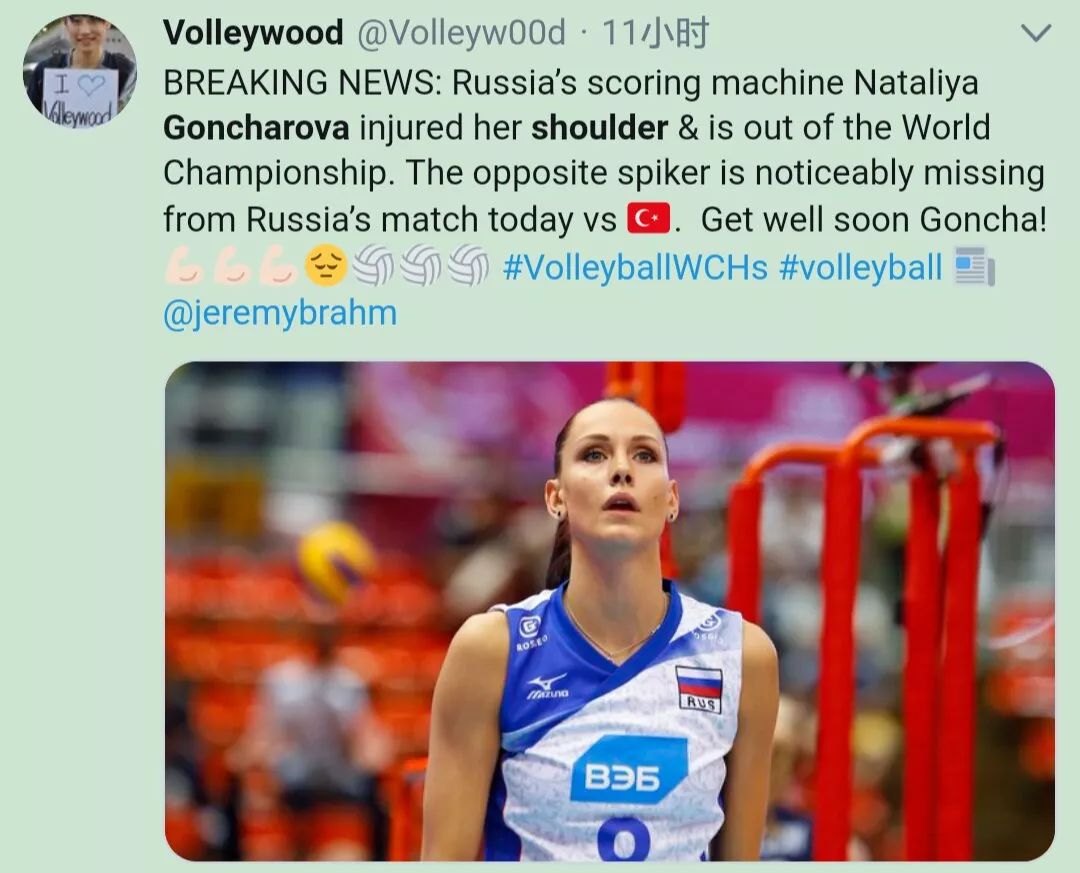1080x873 pixels.
Task: Open the tweet options chevron dropdown
Action: tap(1036, 32)
